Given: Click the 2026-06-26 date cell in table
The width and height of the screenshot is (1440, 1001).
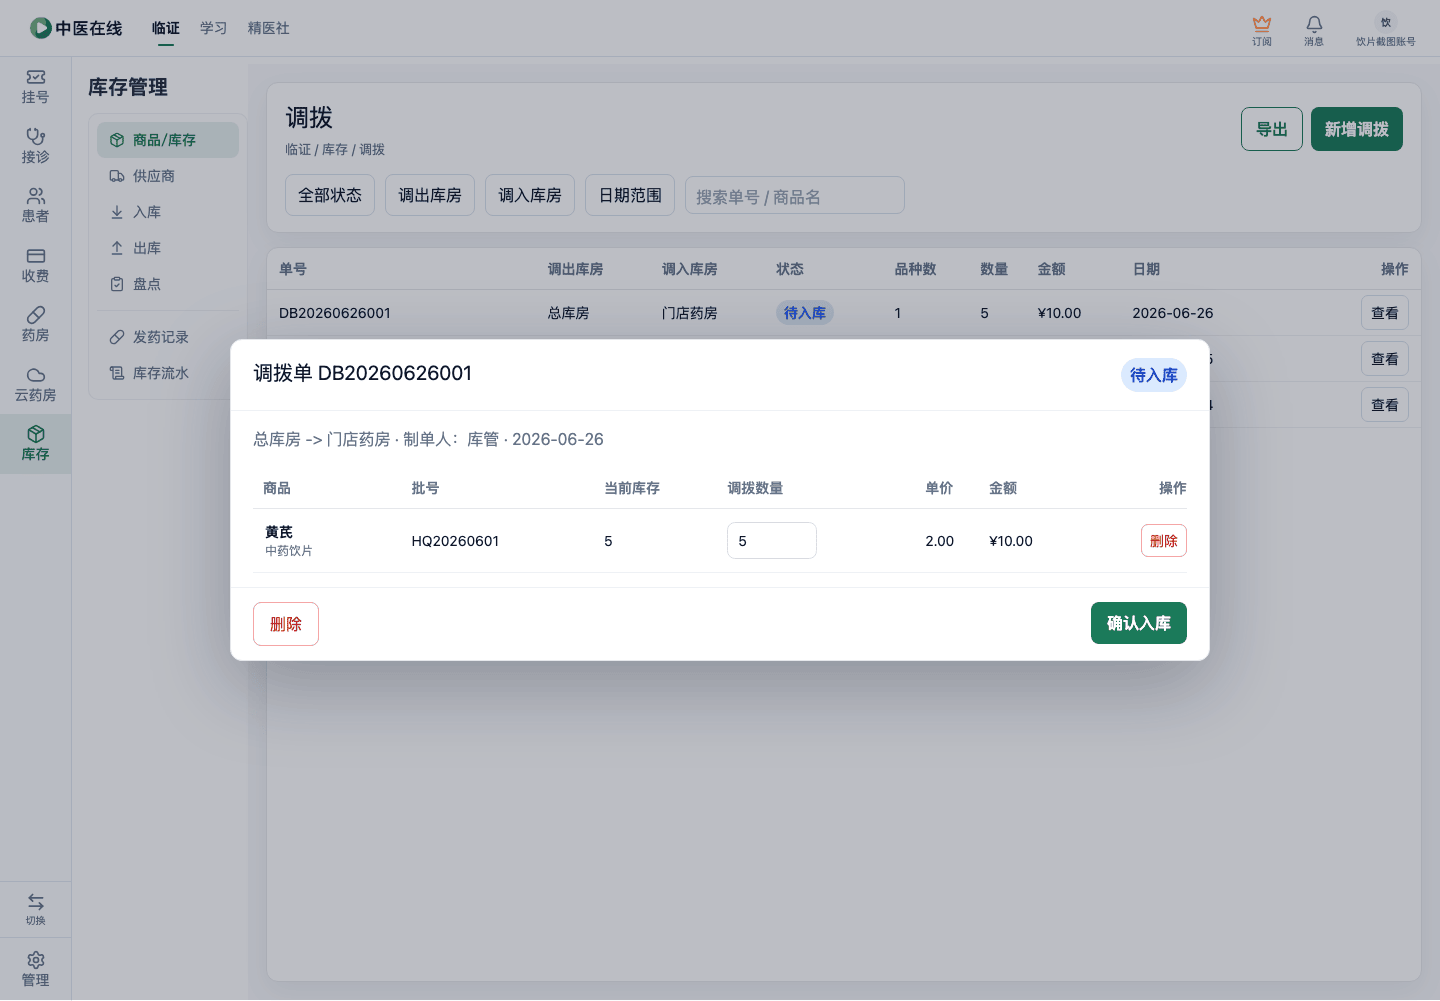Looking at the screenshot, I should coord(1173,313).
